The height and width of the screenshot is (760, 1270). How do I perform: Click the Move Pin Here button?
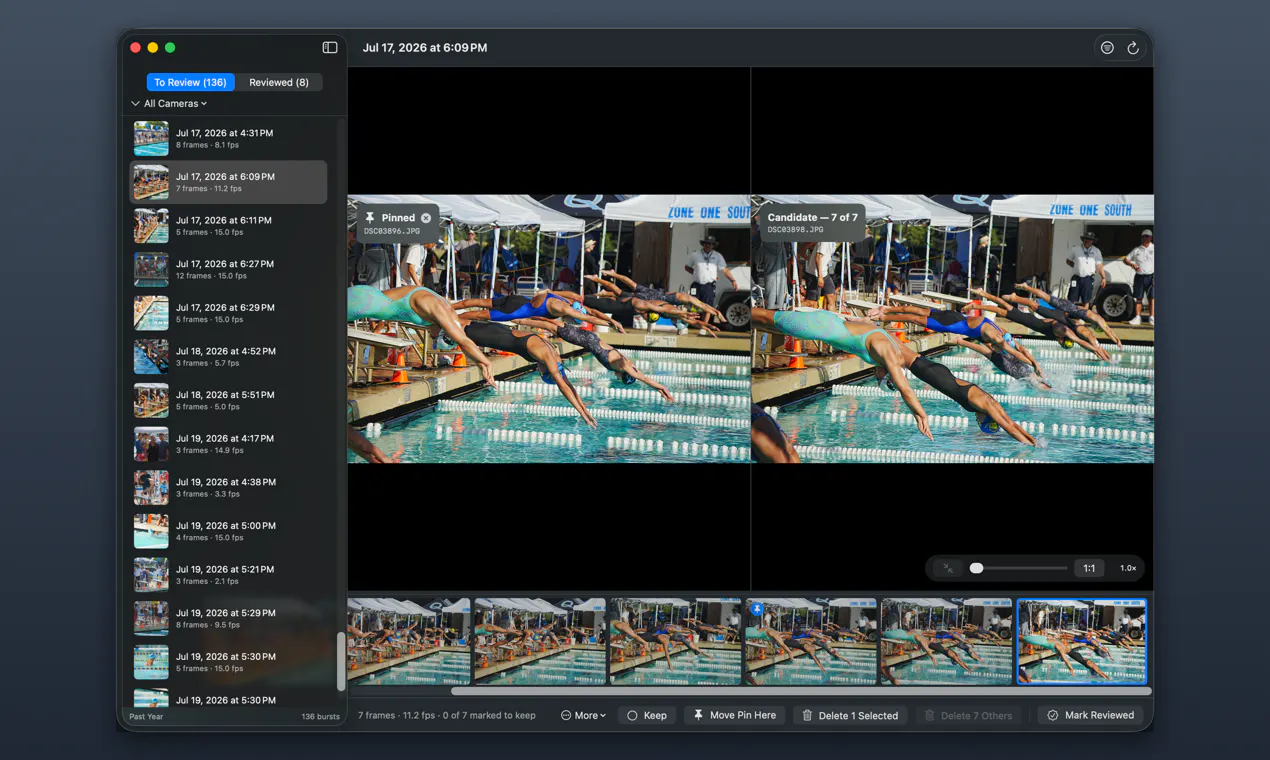click(x=735, y=716)
